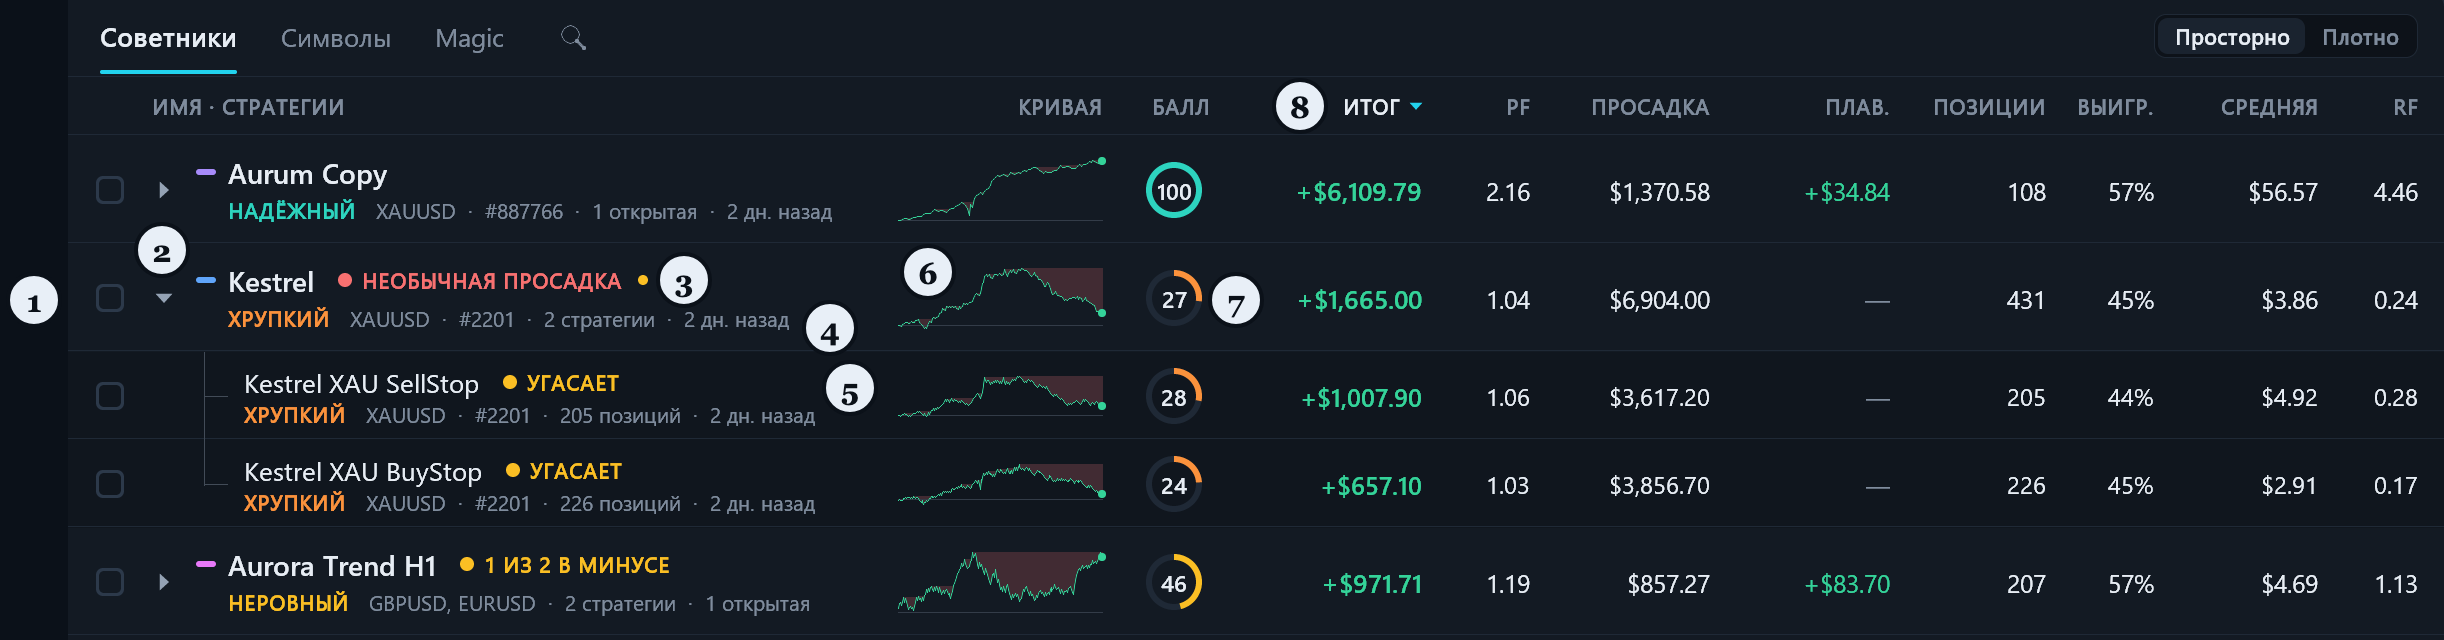Viewport: 2444px width, 640px height.
Task: Expand the Aurum Copy row
Action: point(164,190)
